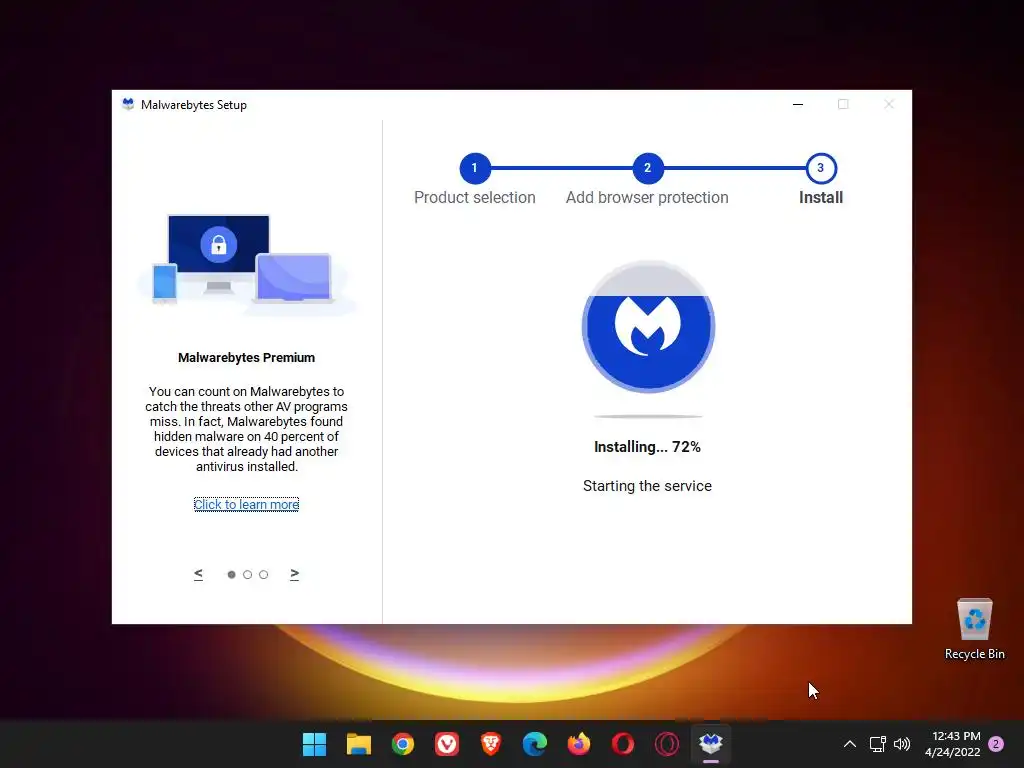Image resolution: width=1024 pixels, height=768 pixels.
Task: Click the Installing... 72% status text
Action: [x=647, y=447]
